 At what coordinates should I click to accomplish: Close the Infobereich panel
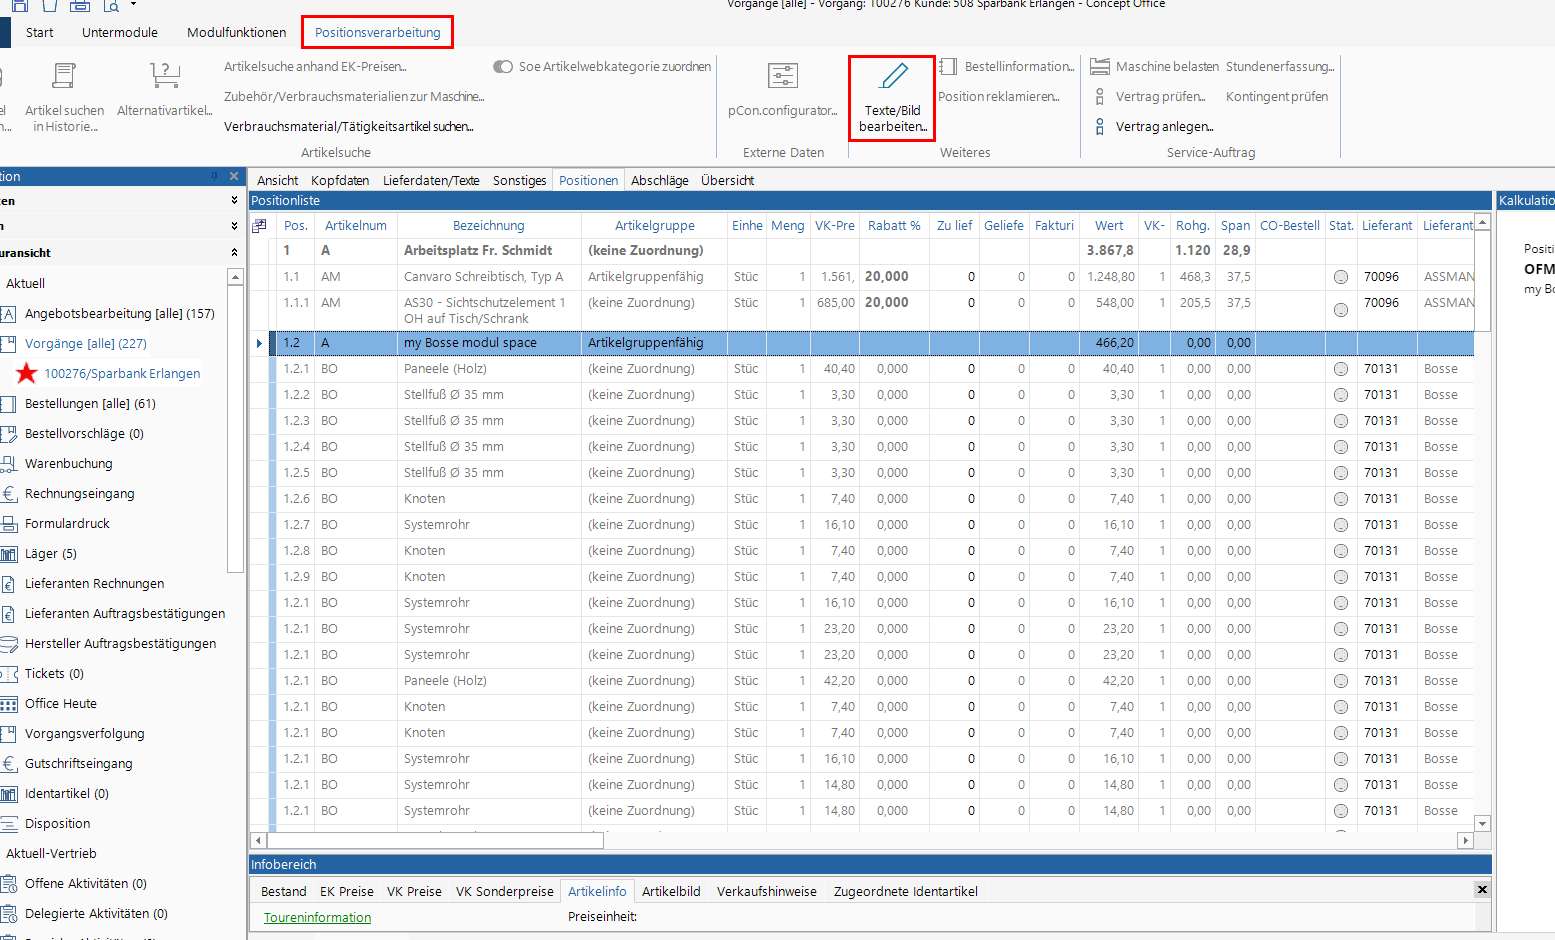click(1482, 889)
